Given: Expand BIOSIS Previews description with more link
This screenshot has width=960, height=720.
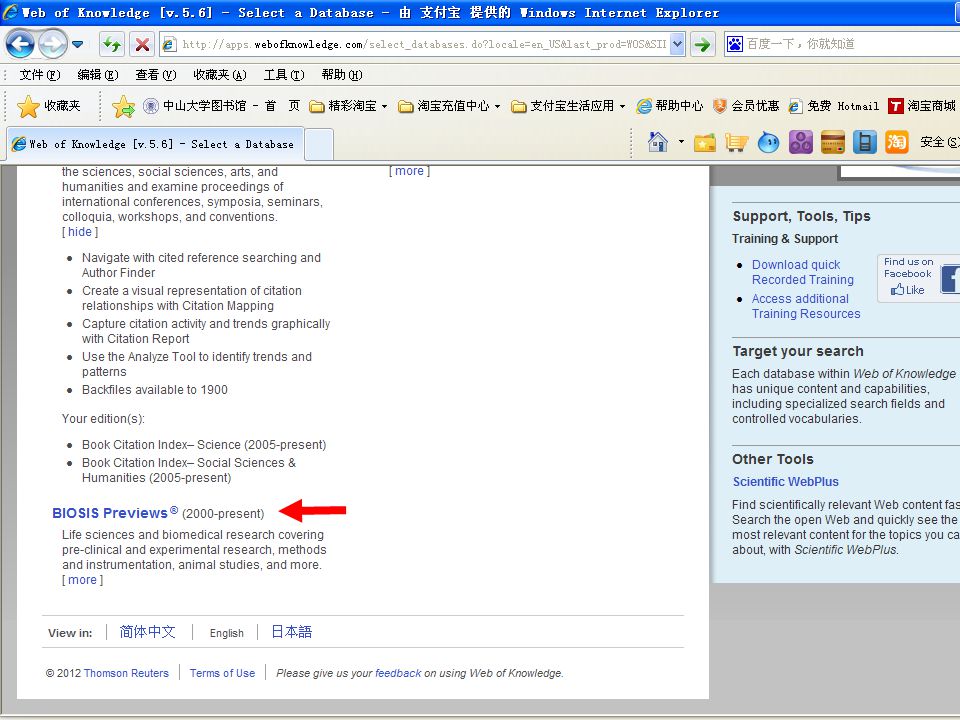Looking at the screenshot, I should (x=82, y=579).
